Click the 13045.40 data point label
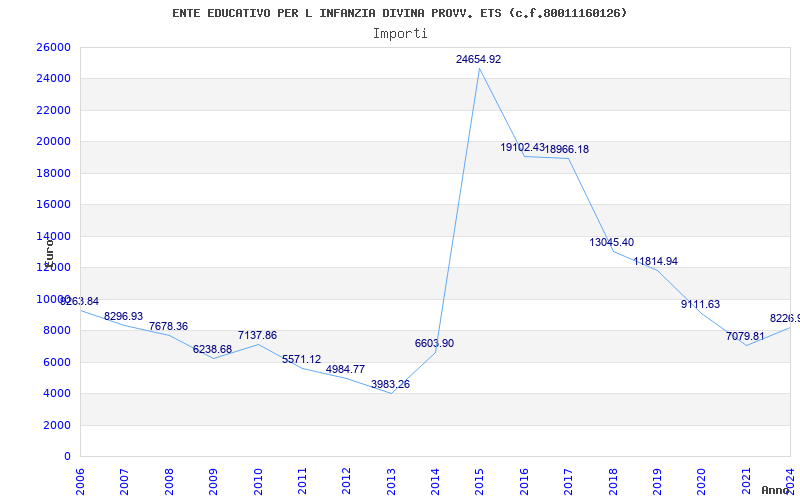This screenshot has height=500, width=800. coord(612,242)
